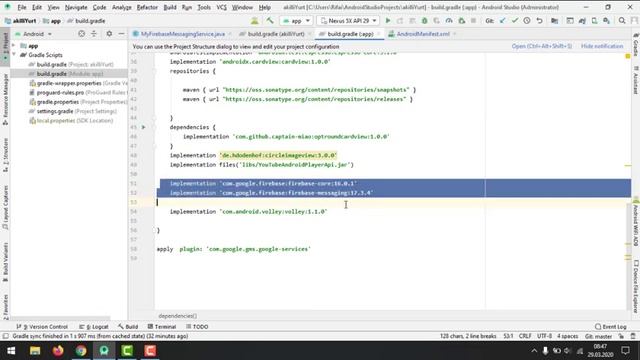Show Git history clock icon
The image size is (640, 360).
(527, 21)
